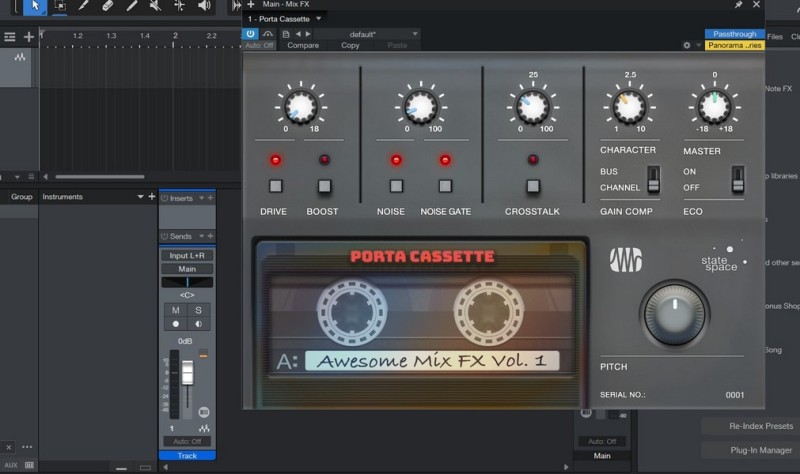
Task: Select the Arrow tool in the toolbar
Action: [x=35, y=6]
